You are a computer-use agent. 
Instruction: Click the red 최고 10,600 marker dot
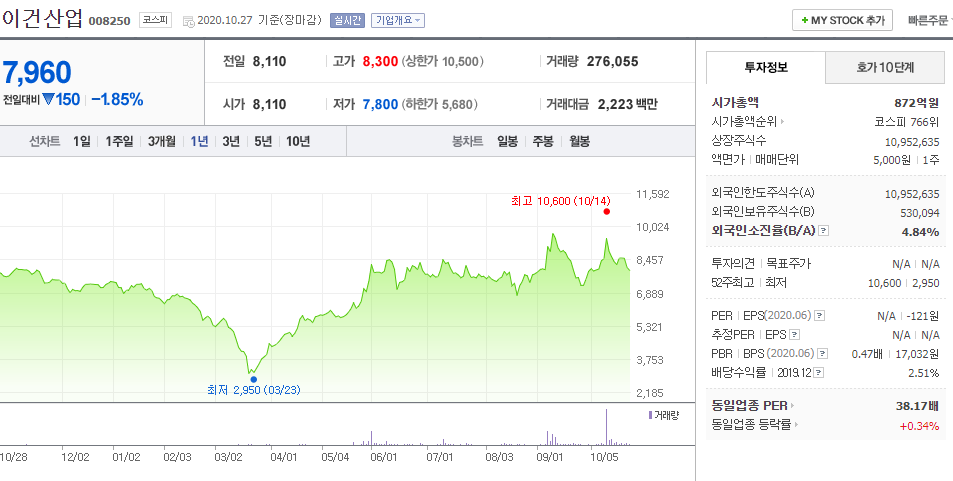607,212
